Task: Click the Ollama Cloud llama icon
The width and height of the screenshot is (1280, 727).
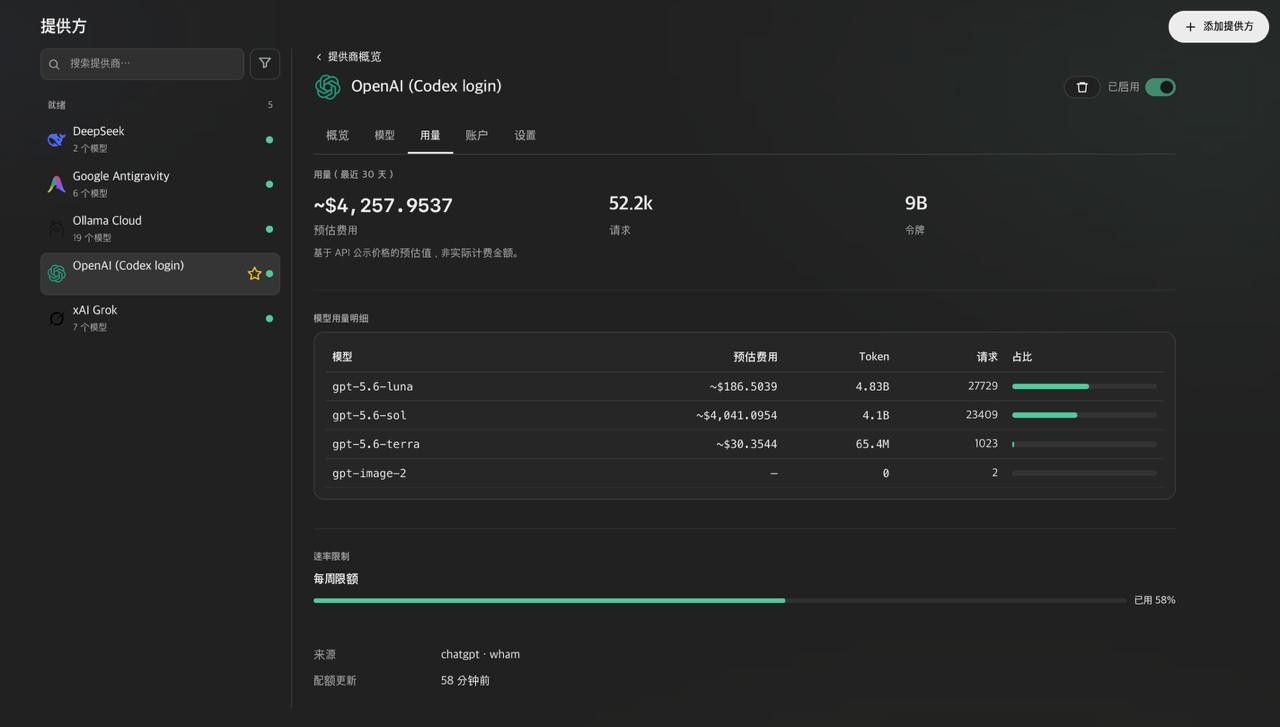Action: click(x=57, y=229)
